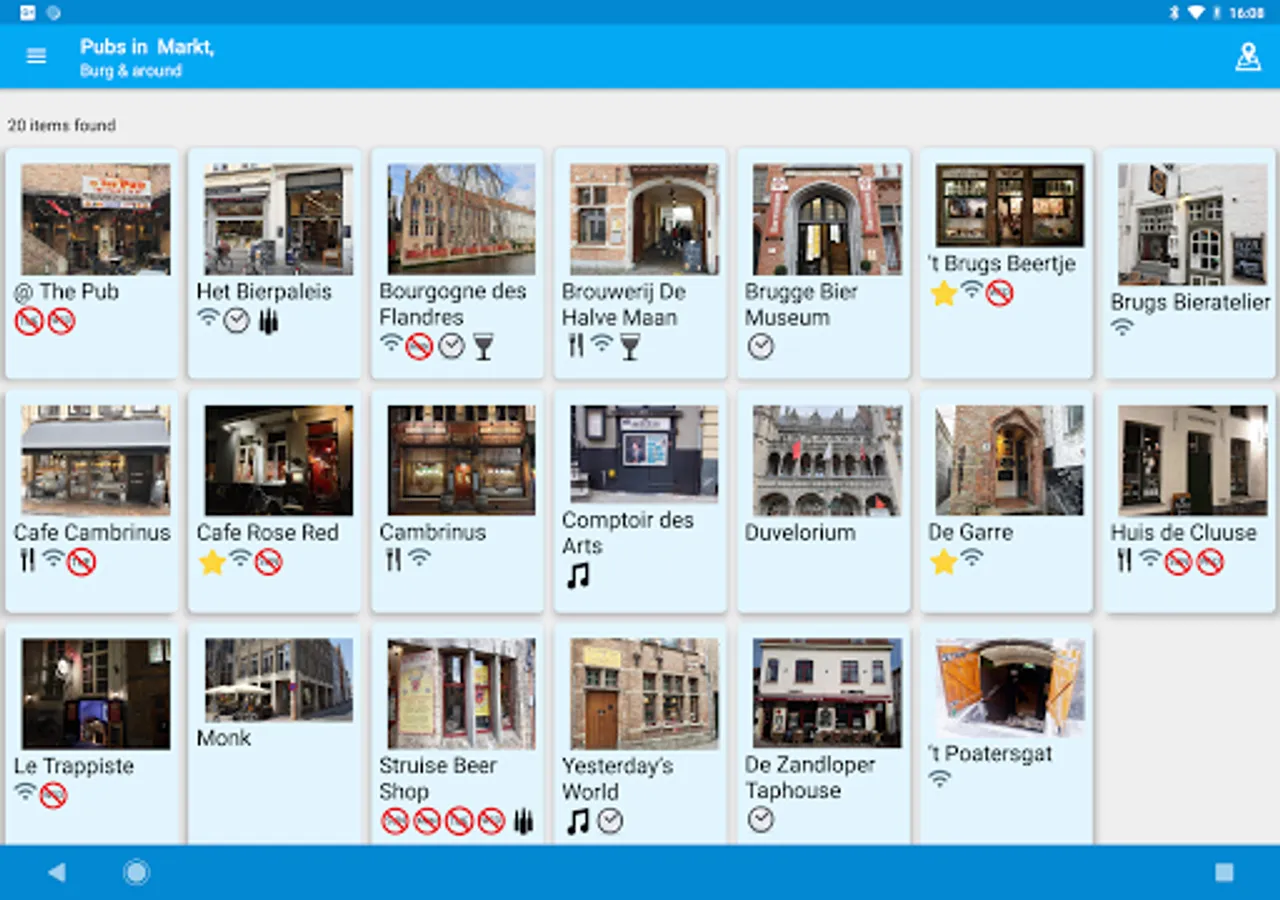
Task: Open the Monk street photo
Action: coord(279,680)
